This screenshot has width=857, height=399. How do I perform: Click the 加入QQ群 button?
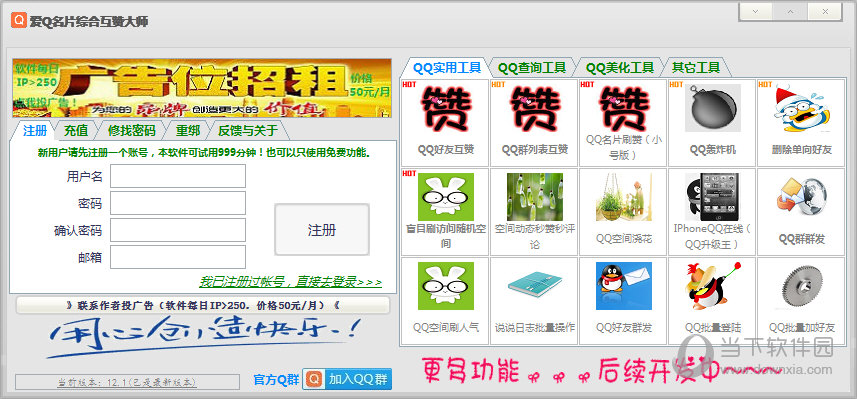(347, 379)
